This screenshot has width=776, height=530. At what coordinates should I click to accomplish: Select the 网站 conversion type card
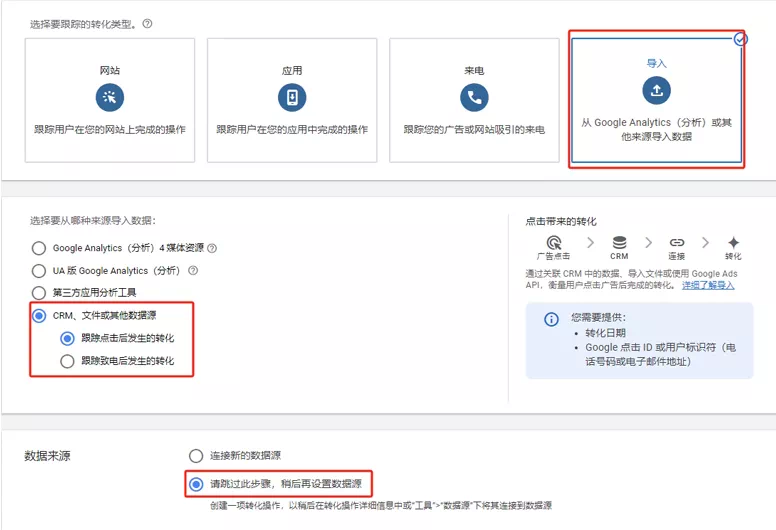click(110, 100)
